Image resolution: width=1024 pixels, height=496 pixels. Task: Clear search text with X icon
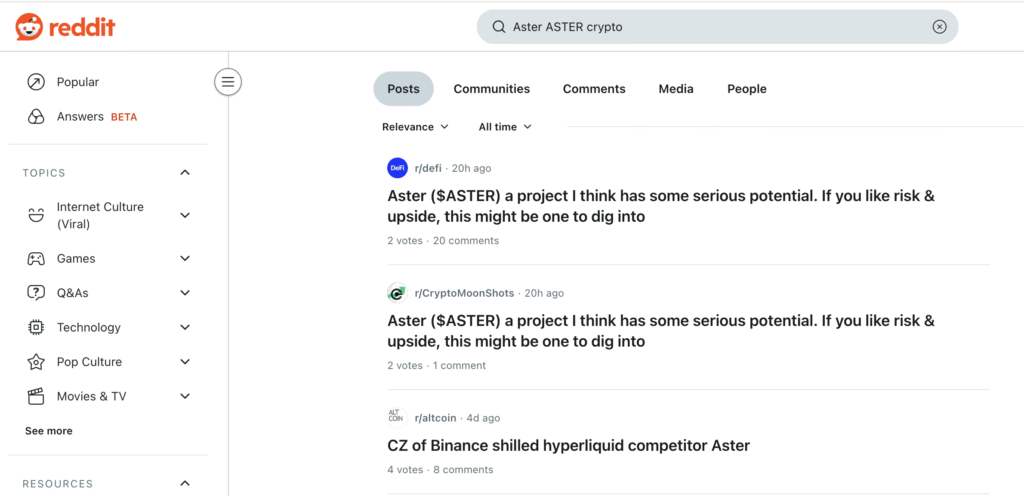click(939, 27)
